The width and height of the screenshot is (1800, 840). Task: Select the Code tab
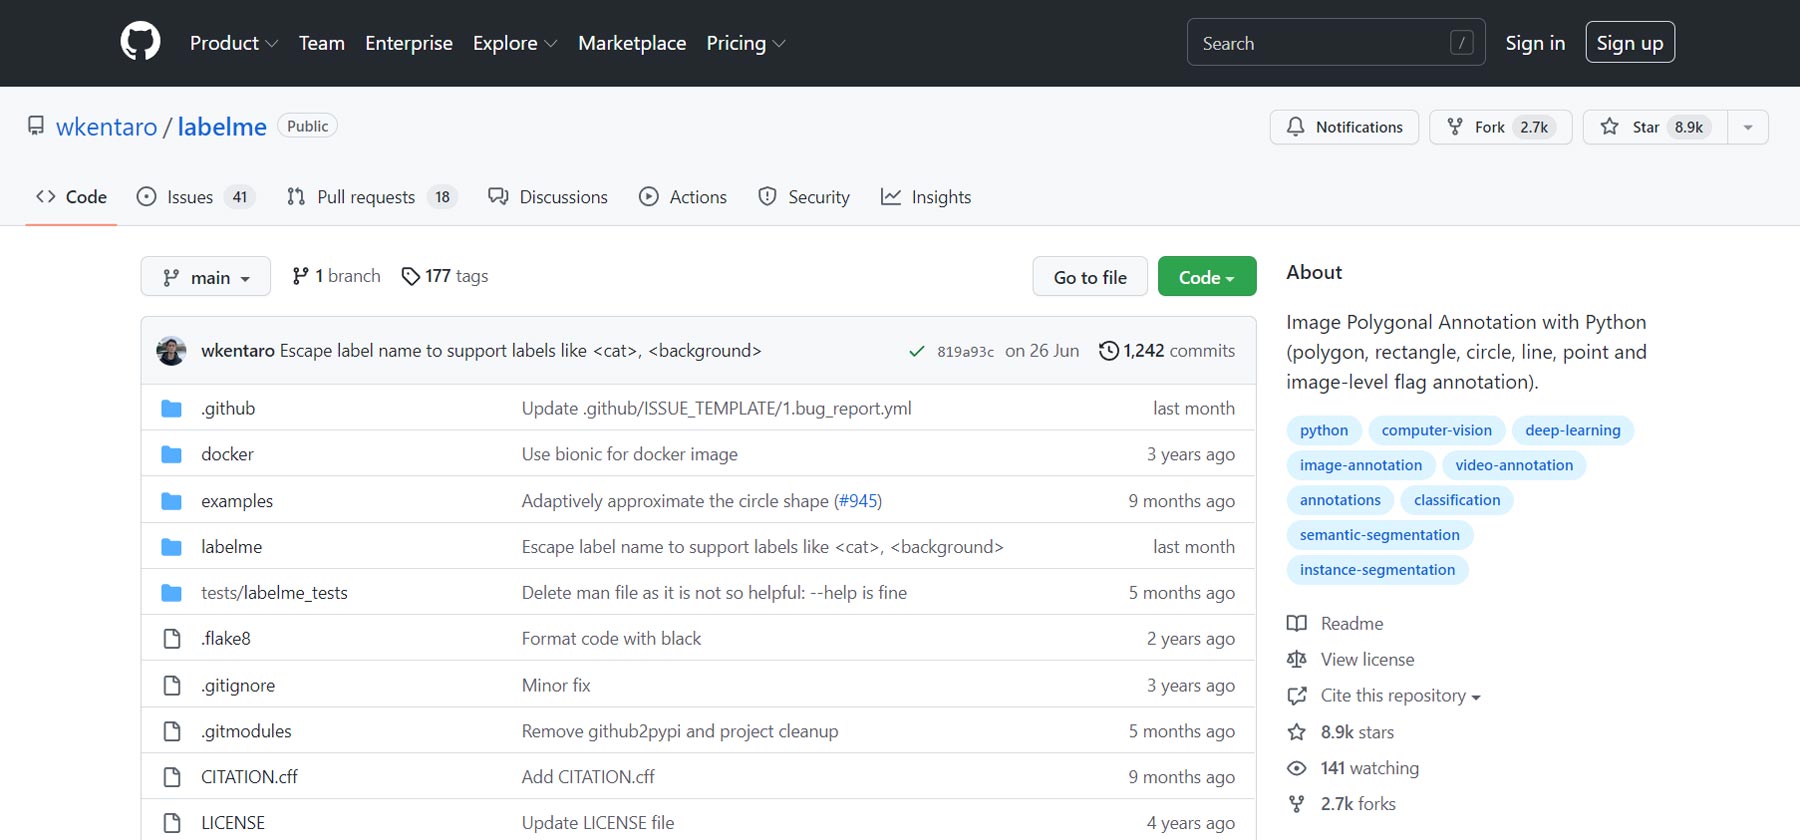(x=71, y=197)
